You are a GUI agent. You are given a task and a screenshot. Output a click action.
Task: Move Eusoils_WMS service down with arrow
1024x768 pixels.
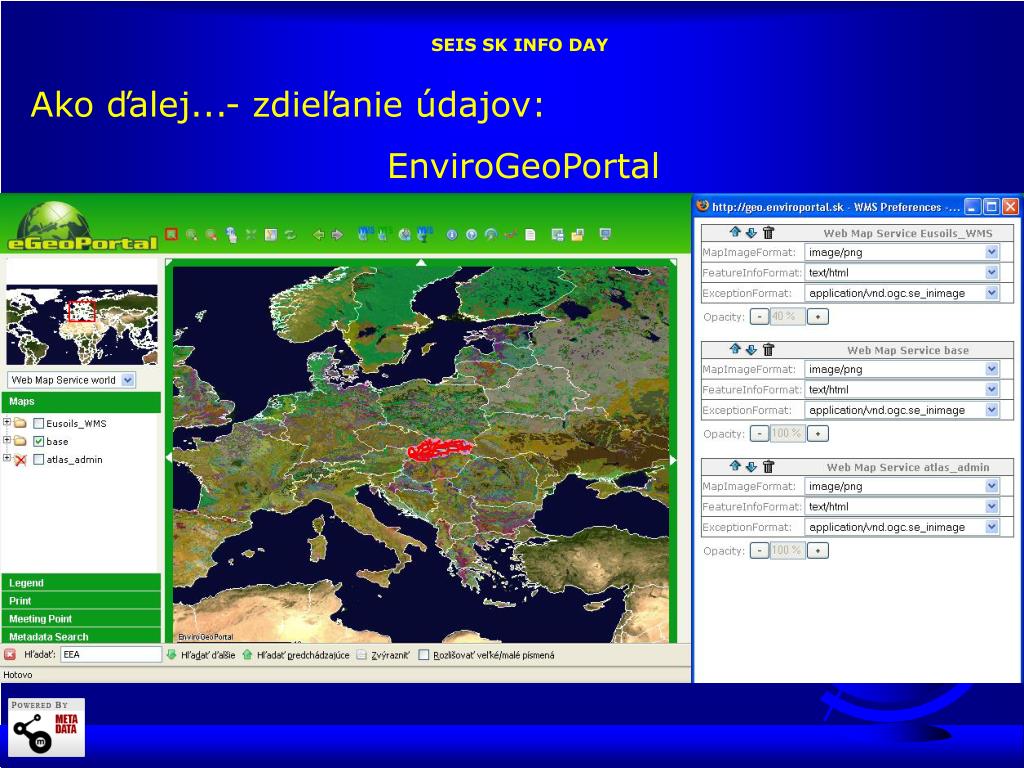click(x=751, y=232)
